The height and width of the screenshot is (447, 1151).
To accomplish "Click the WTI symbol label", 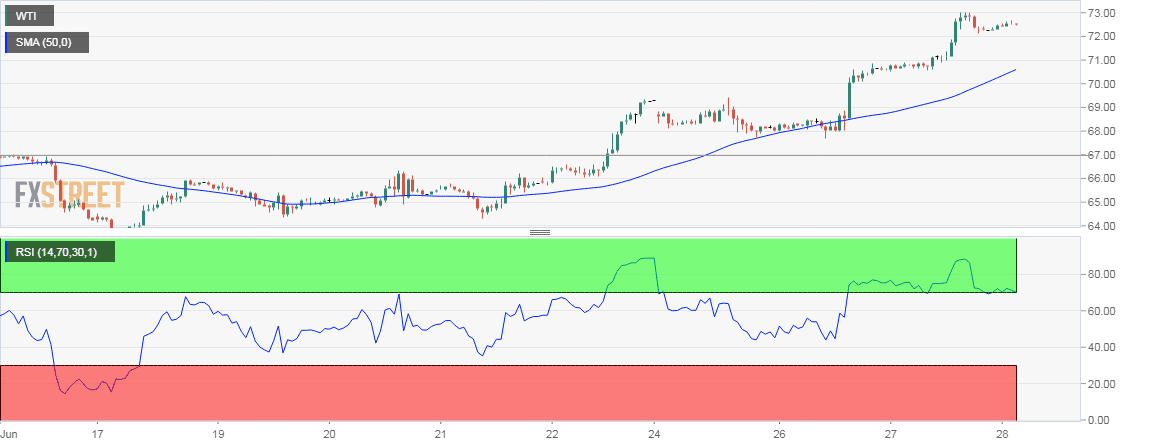I will (27, 16).
